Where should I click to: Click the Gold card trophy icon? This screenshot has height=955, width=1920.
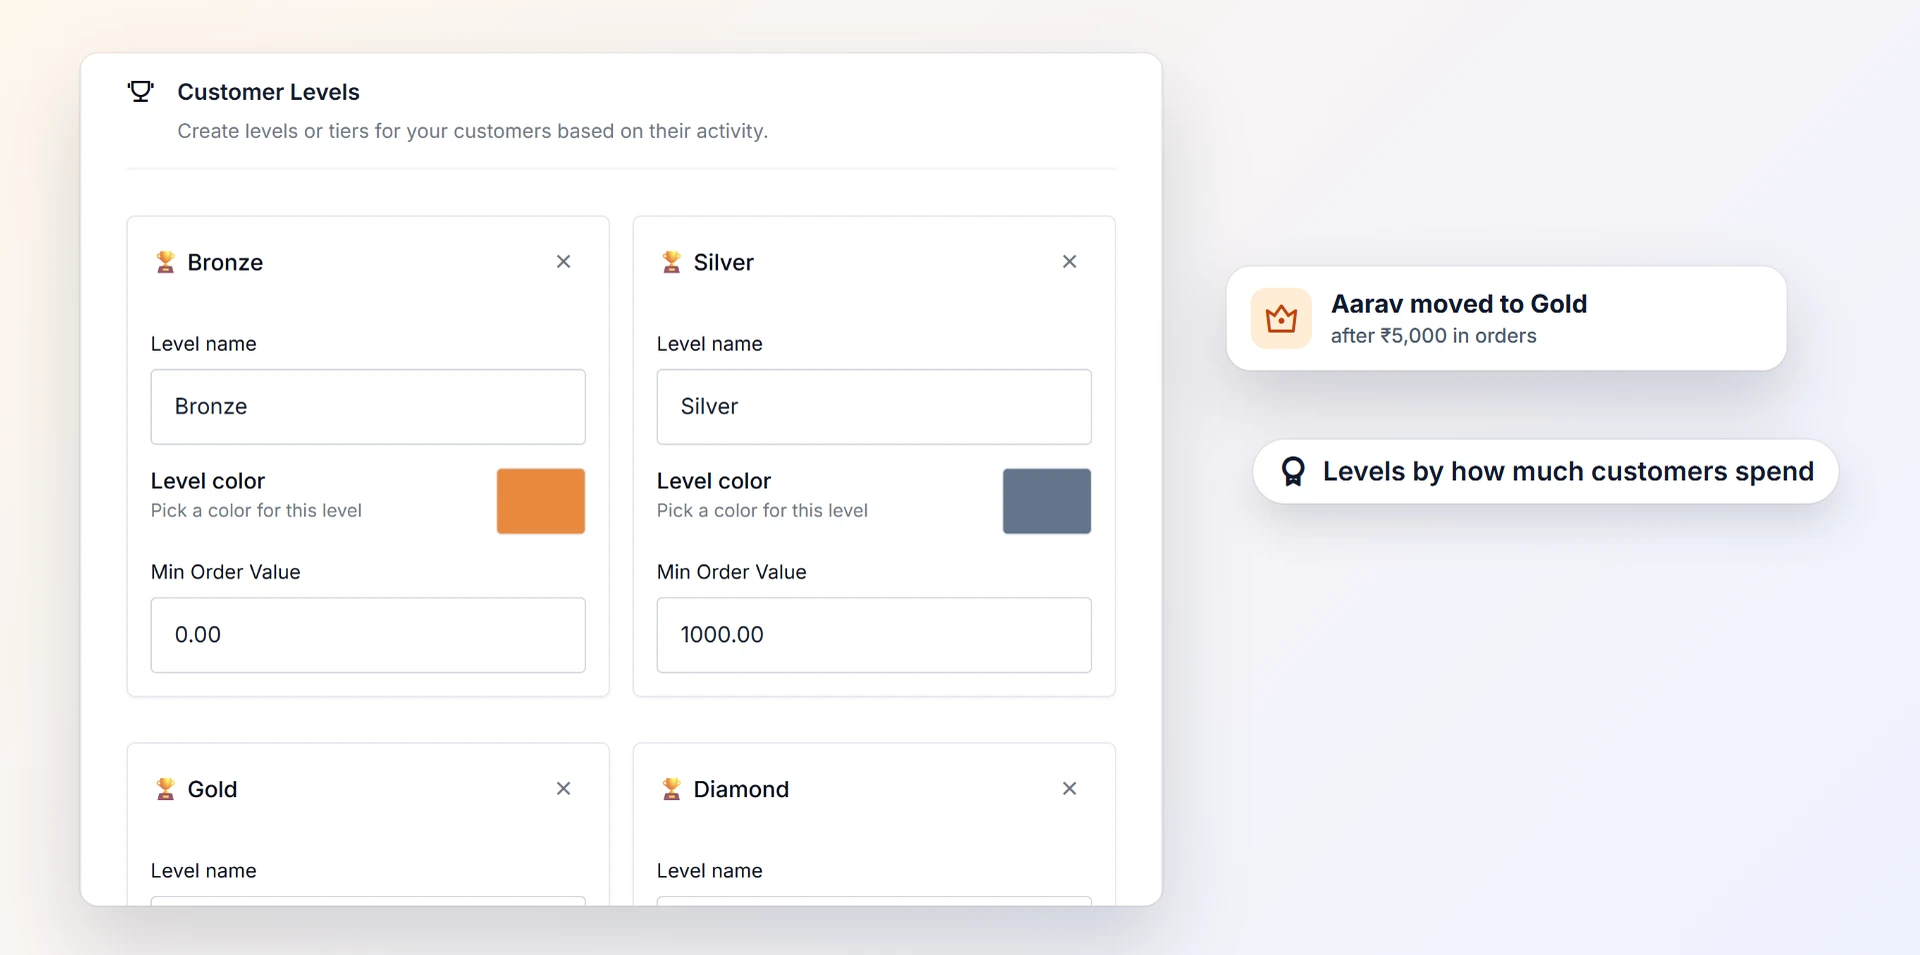165,789
